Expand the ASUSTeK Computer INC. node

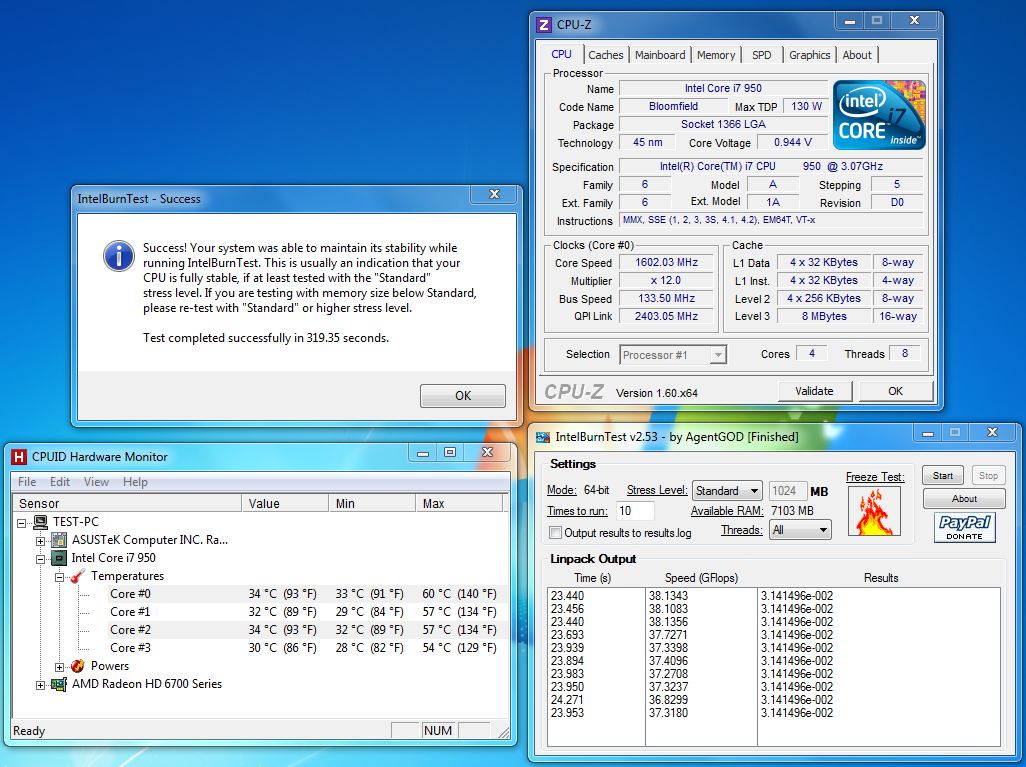tap(41, 541)
